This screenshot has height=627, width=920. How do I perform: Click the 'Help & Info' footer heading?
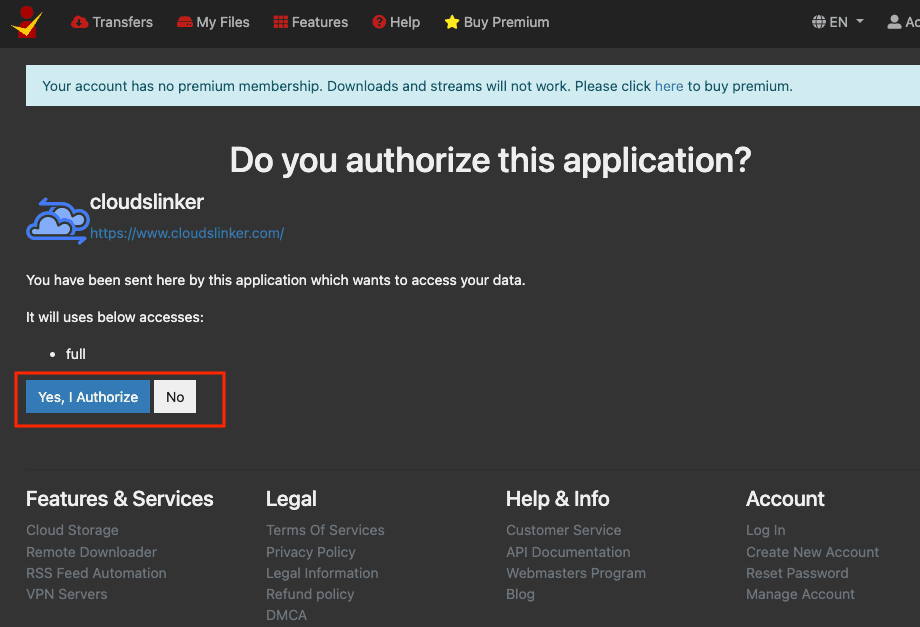[557, 499]
